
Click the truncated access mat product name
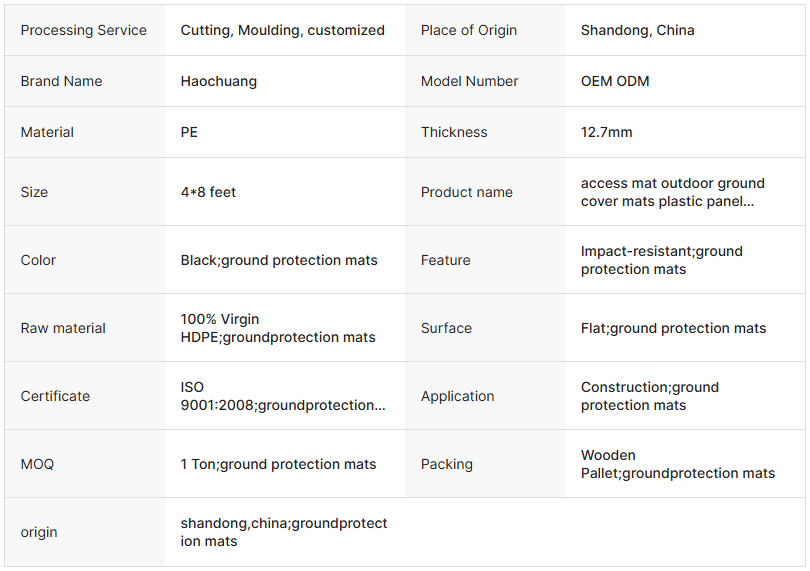[x=672, y=192]
